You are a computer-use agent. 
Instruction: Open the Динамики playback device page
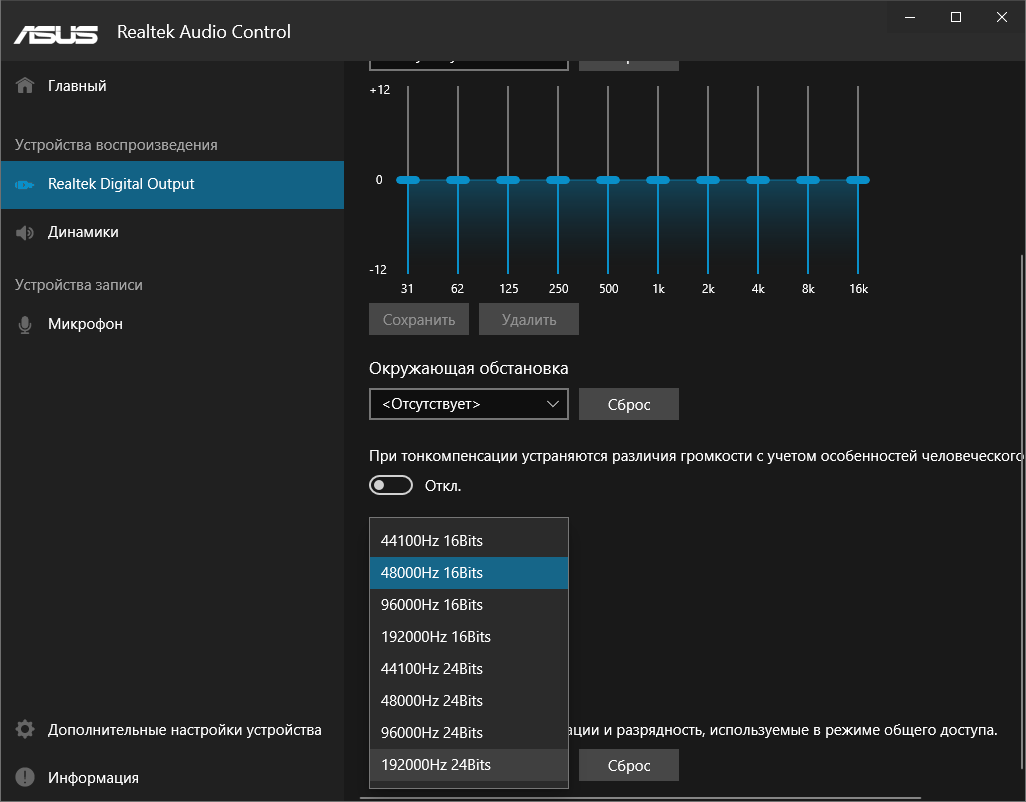coord(83,232)
